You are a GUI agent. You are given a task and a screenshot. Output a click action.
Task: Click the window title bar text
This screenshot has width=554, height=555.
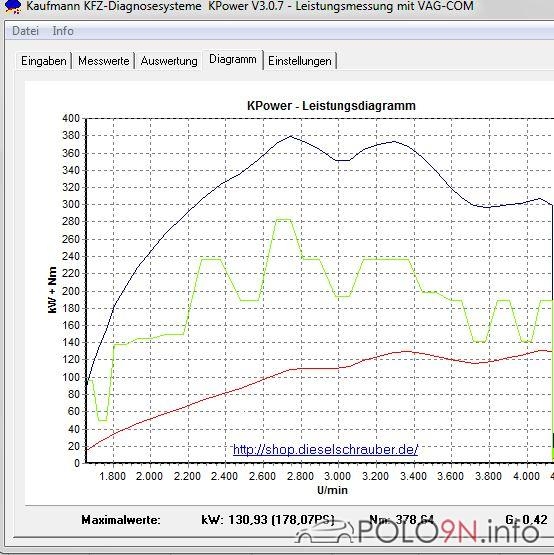tap(250, 6)
